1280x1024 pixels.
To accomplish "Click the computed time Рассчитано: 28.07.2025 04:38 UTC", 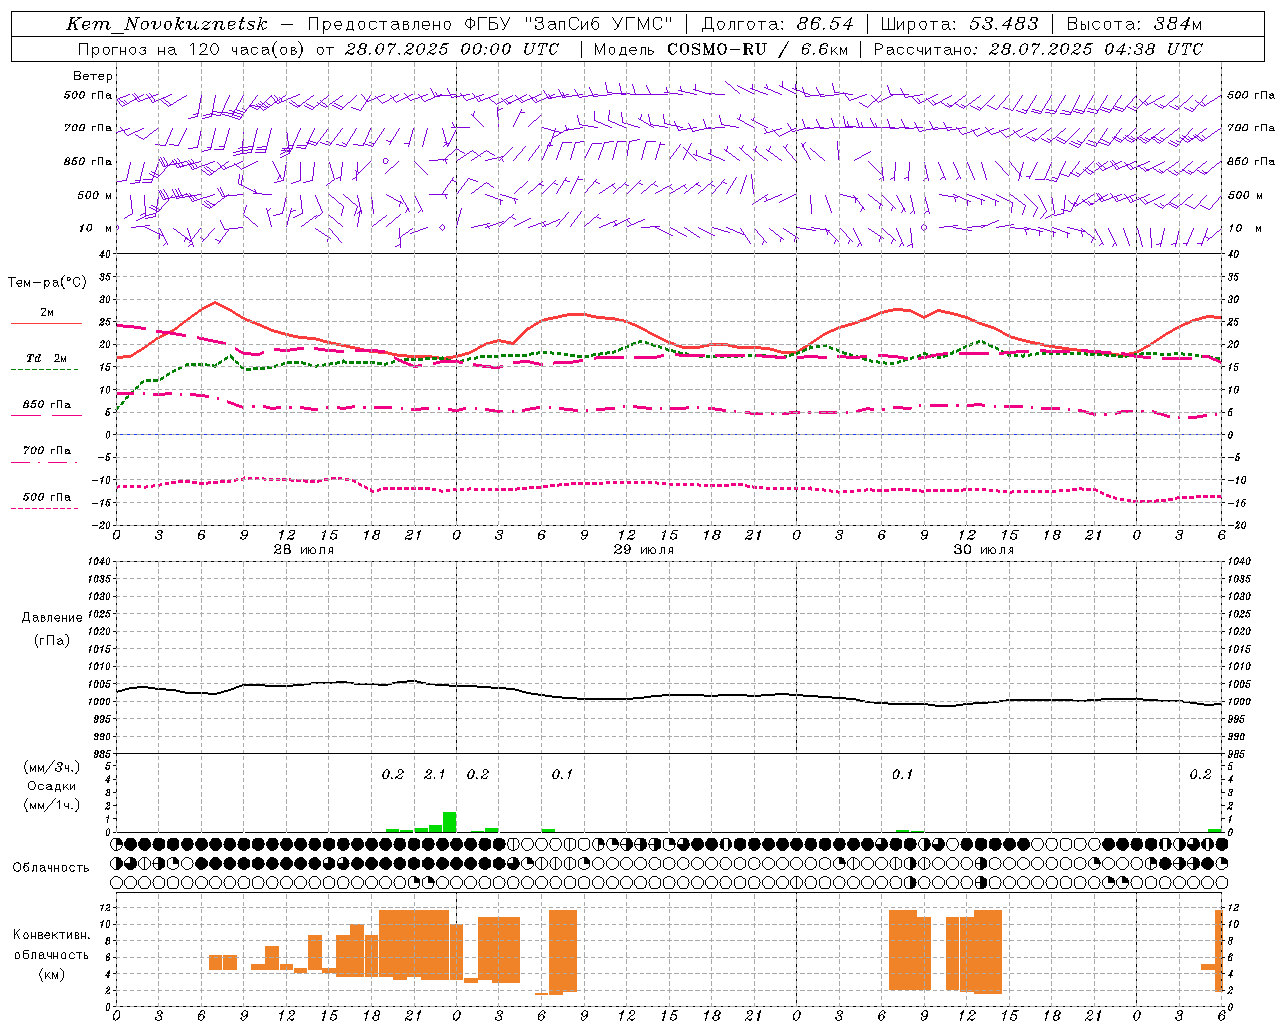I will point(1038,49).
